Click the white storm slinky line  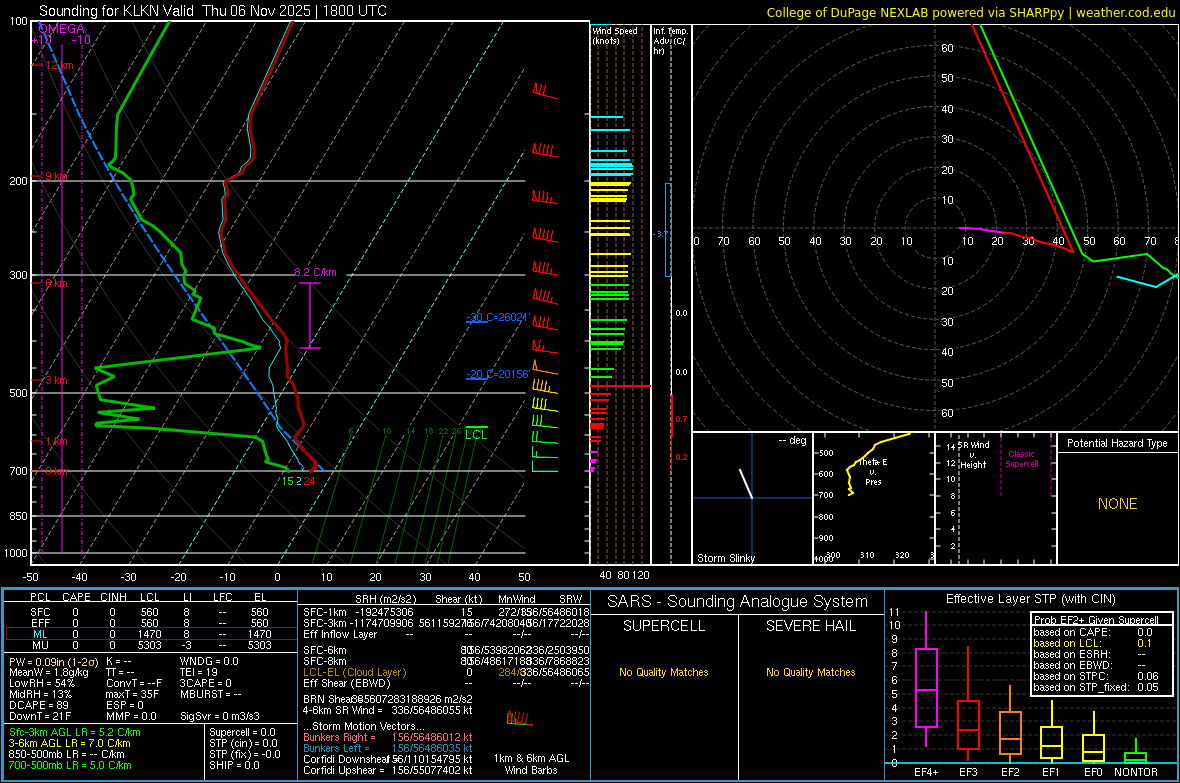[x=746, y=483]
